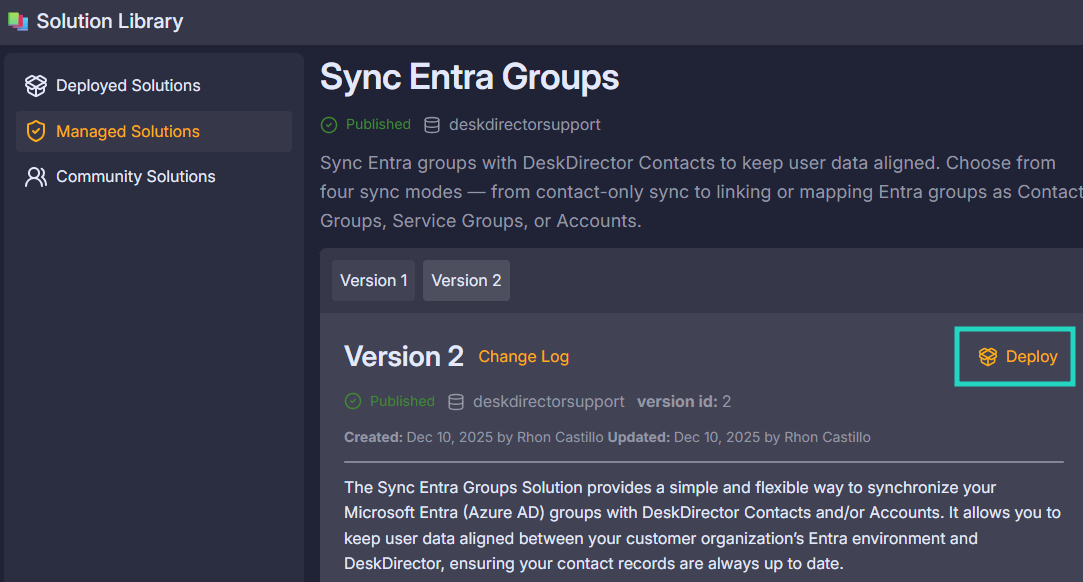Click the Managed Solutions shield icon
This screenshot has width=1083, height=582.
click(x=36, y=131)
